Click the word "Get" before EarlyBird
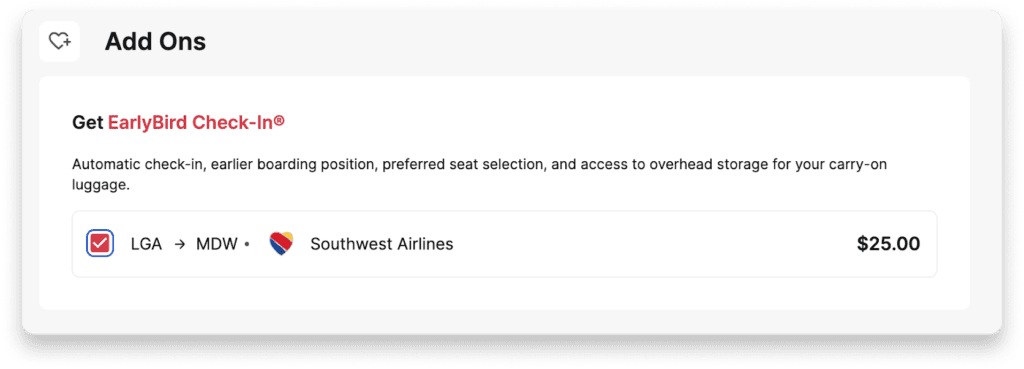Viewport: 1024px width, 369px height. click(x=88, y=122)
